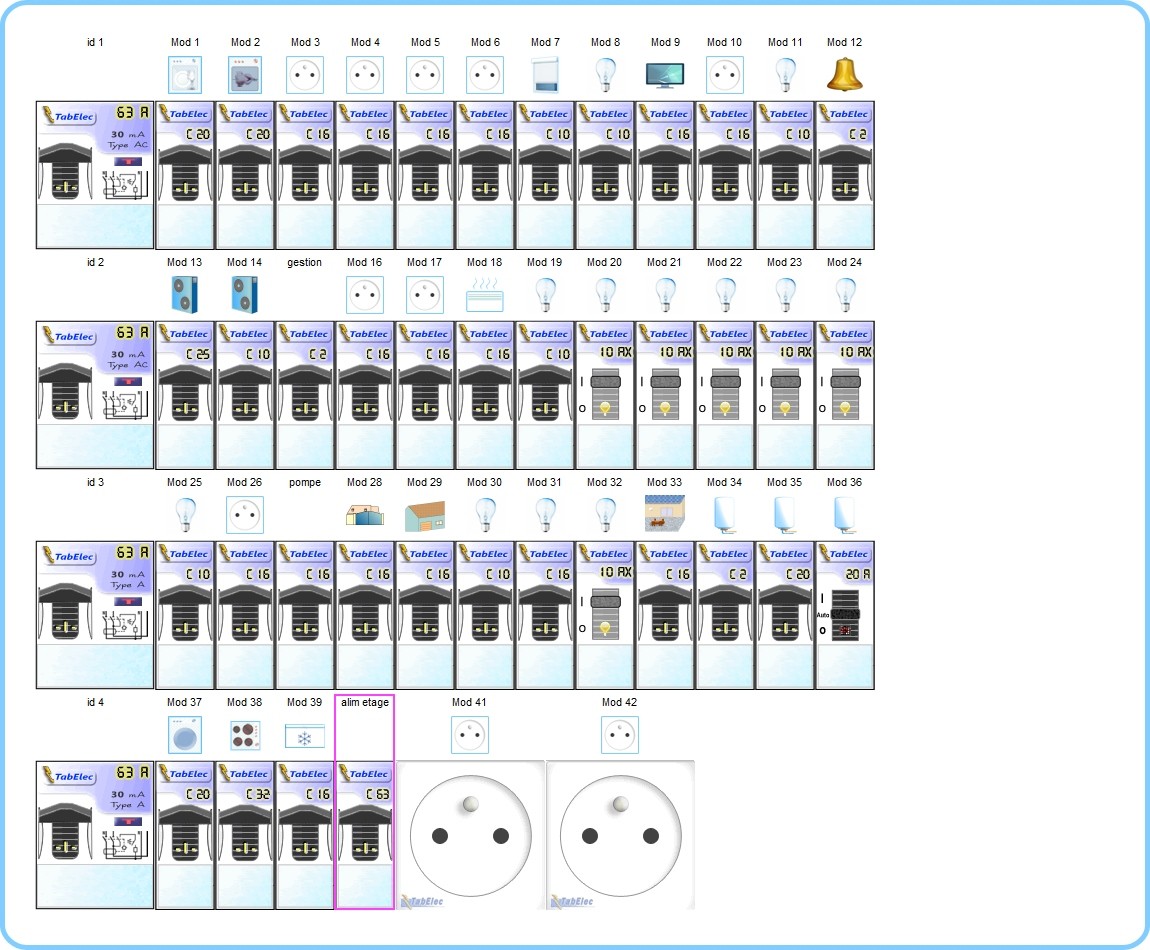
Task: Select the water heater icon under Mod 36
Action: [x=845, y=515]
